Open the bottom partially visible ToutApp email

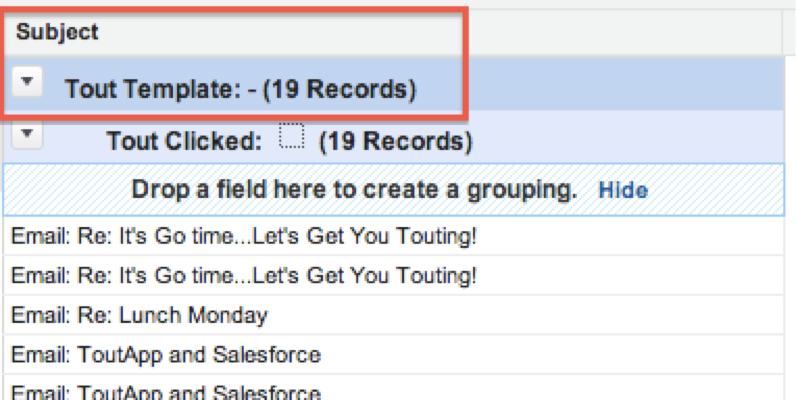[x=166, y=392]
